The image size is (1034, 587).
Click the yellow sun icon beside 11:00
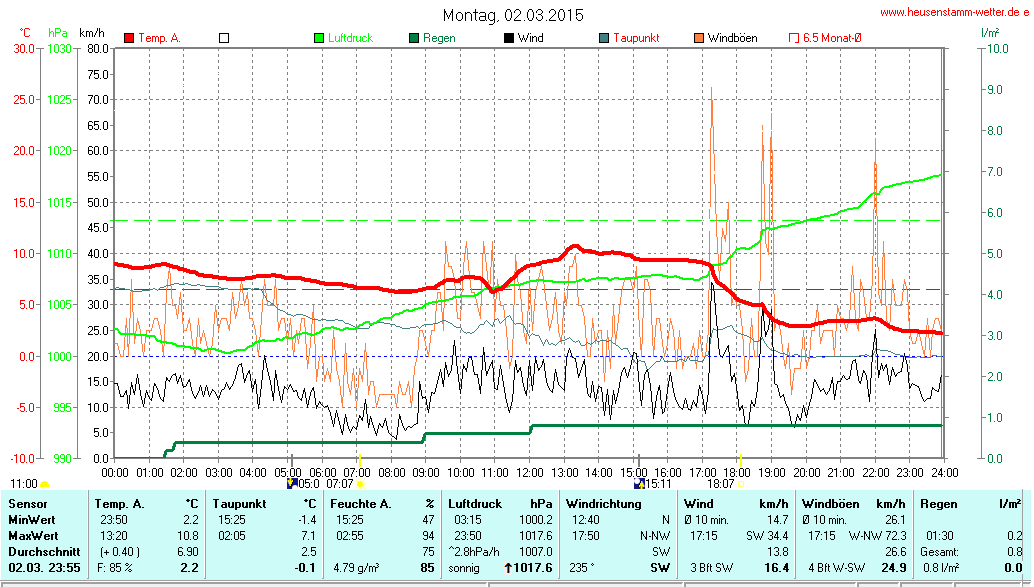[45, 484]
